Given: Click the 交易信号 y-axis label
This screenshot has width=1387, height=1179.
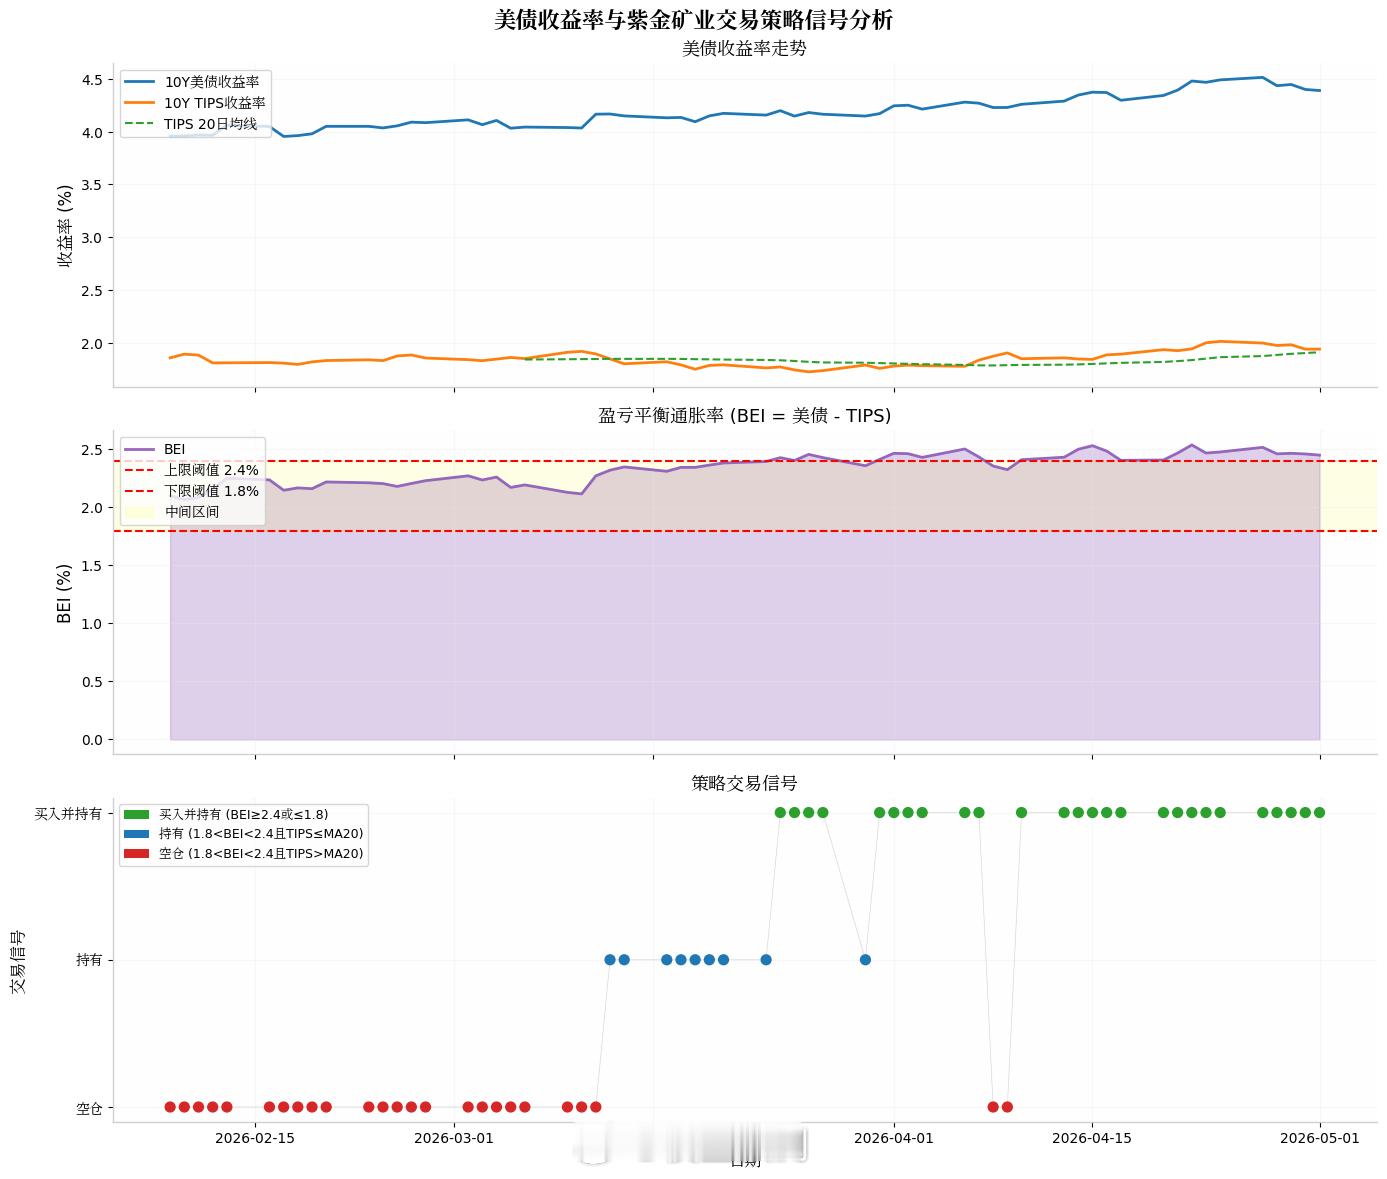Looking at the screenshot, I should 19,962.
